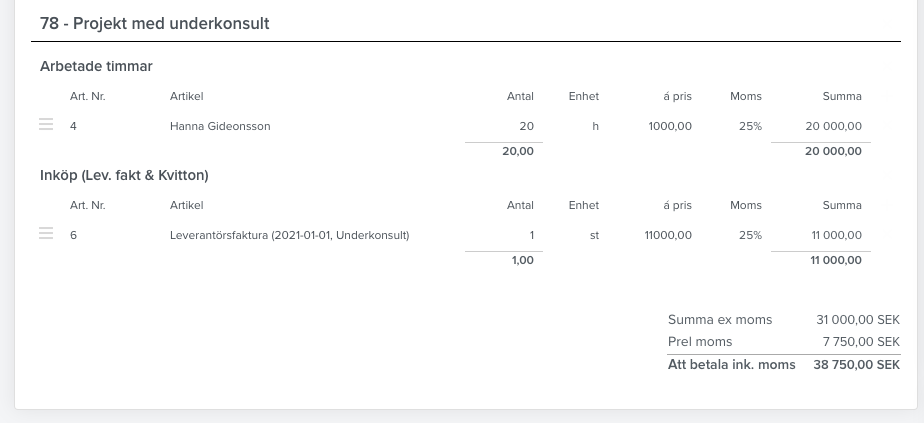
Task: Click quantity 1 in purchases row
Action: click(532, 235)
